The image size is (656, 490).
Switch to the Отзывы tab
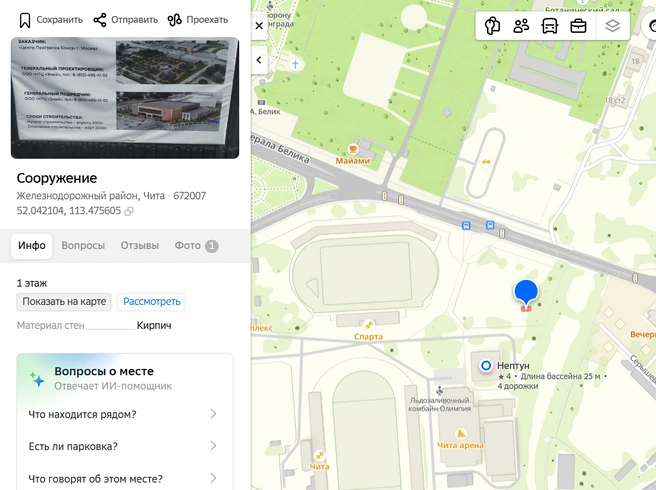coord(140,246)
